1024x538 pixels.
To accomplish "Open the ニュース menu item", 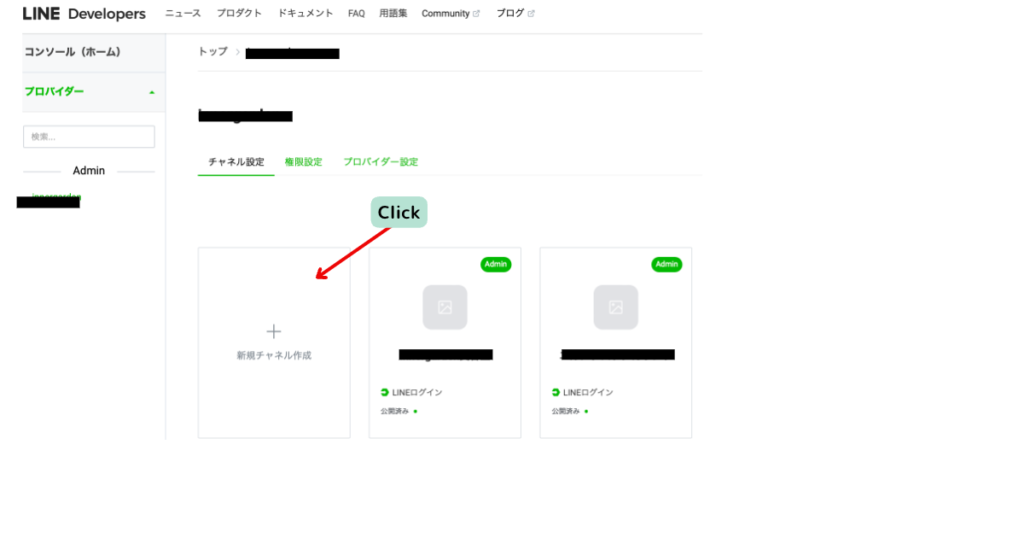I will pos(183,13).
